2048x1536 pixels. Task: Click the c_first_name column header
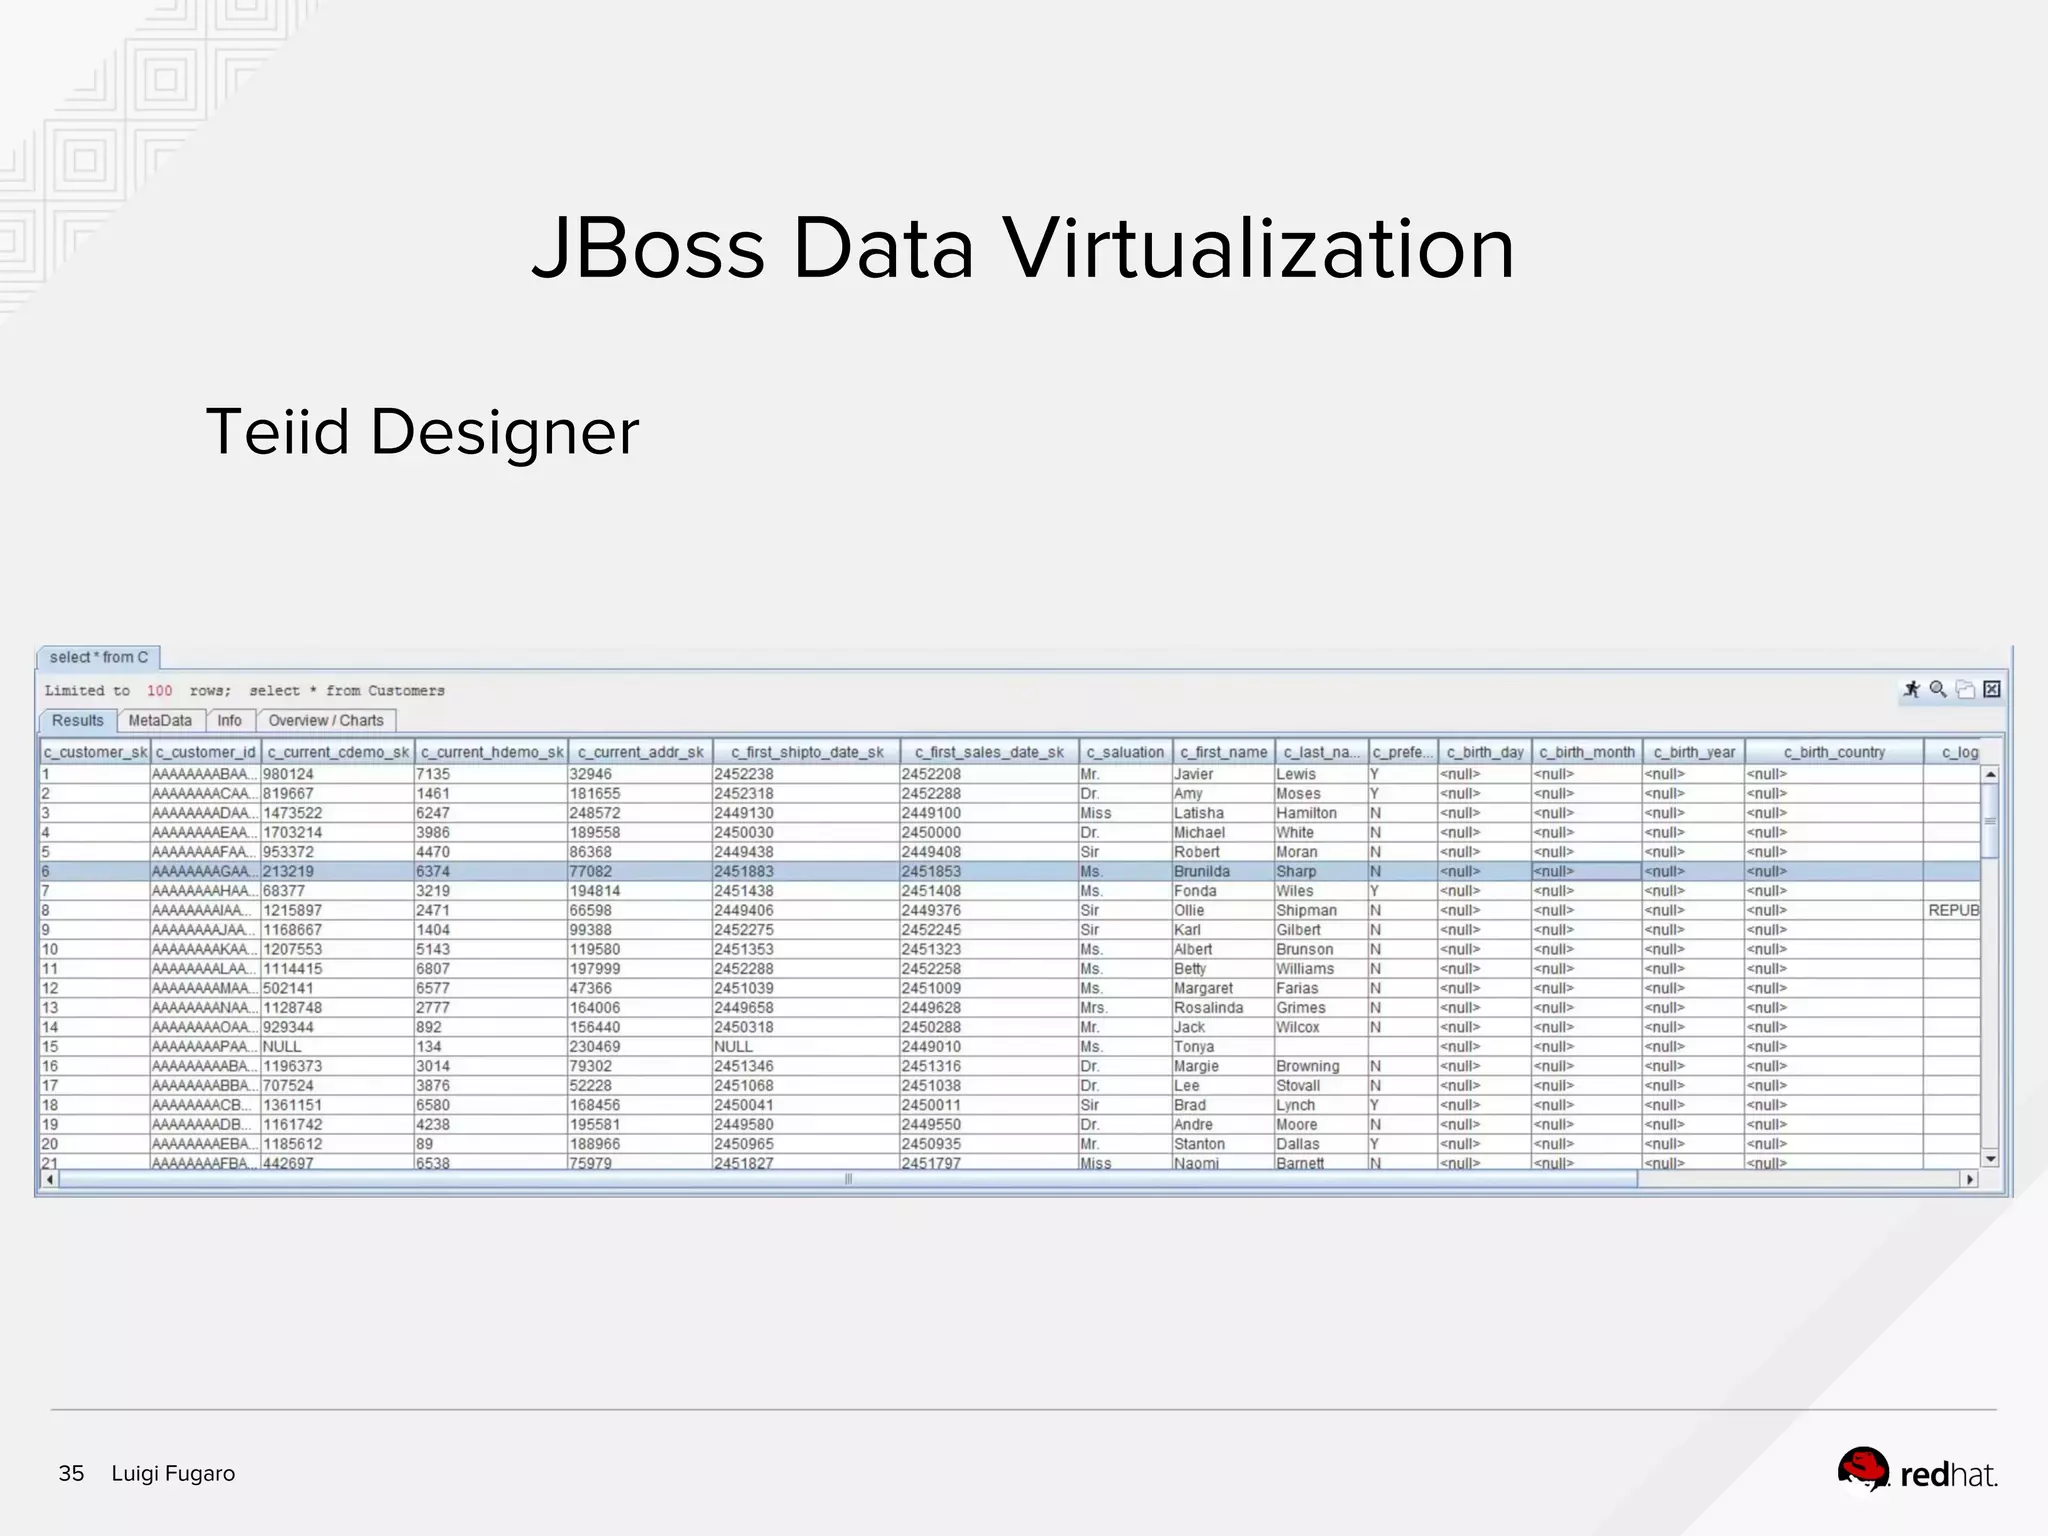click(1223, 752)
